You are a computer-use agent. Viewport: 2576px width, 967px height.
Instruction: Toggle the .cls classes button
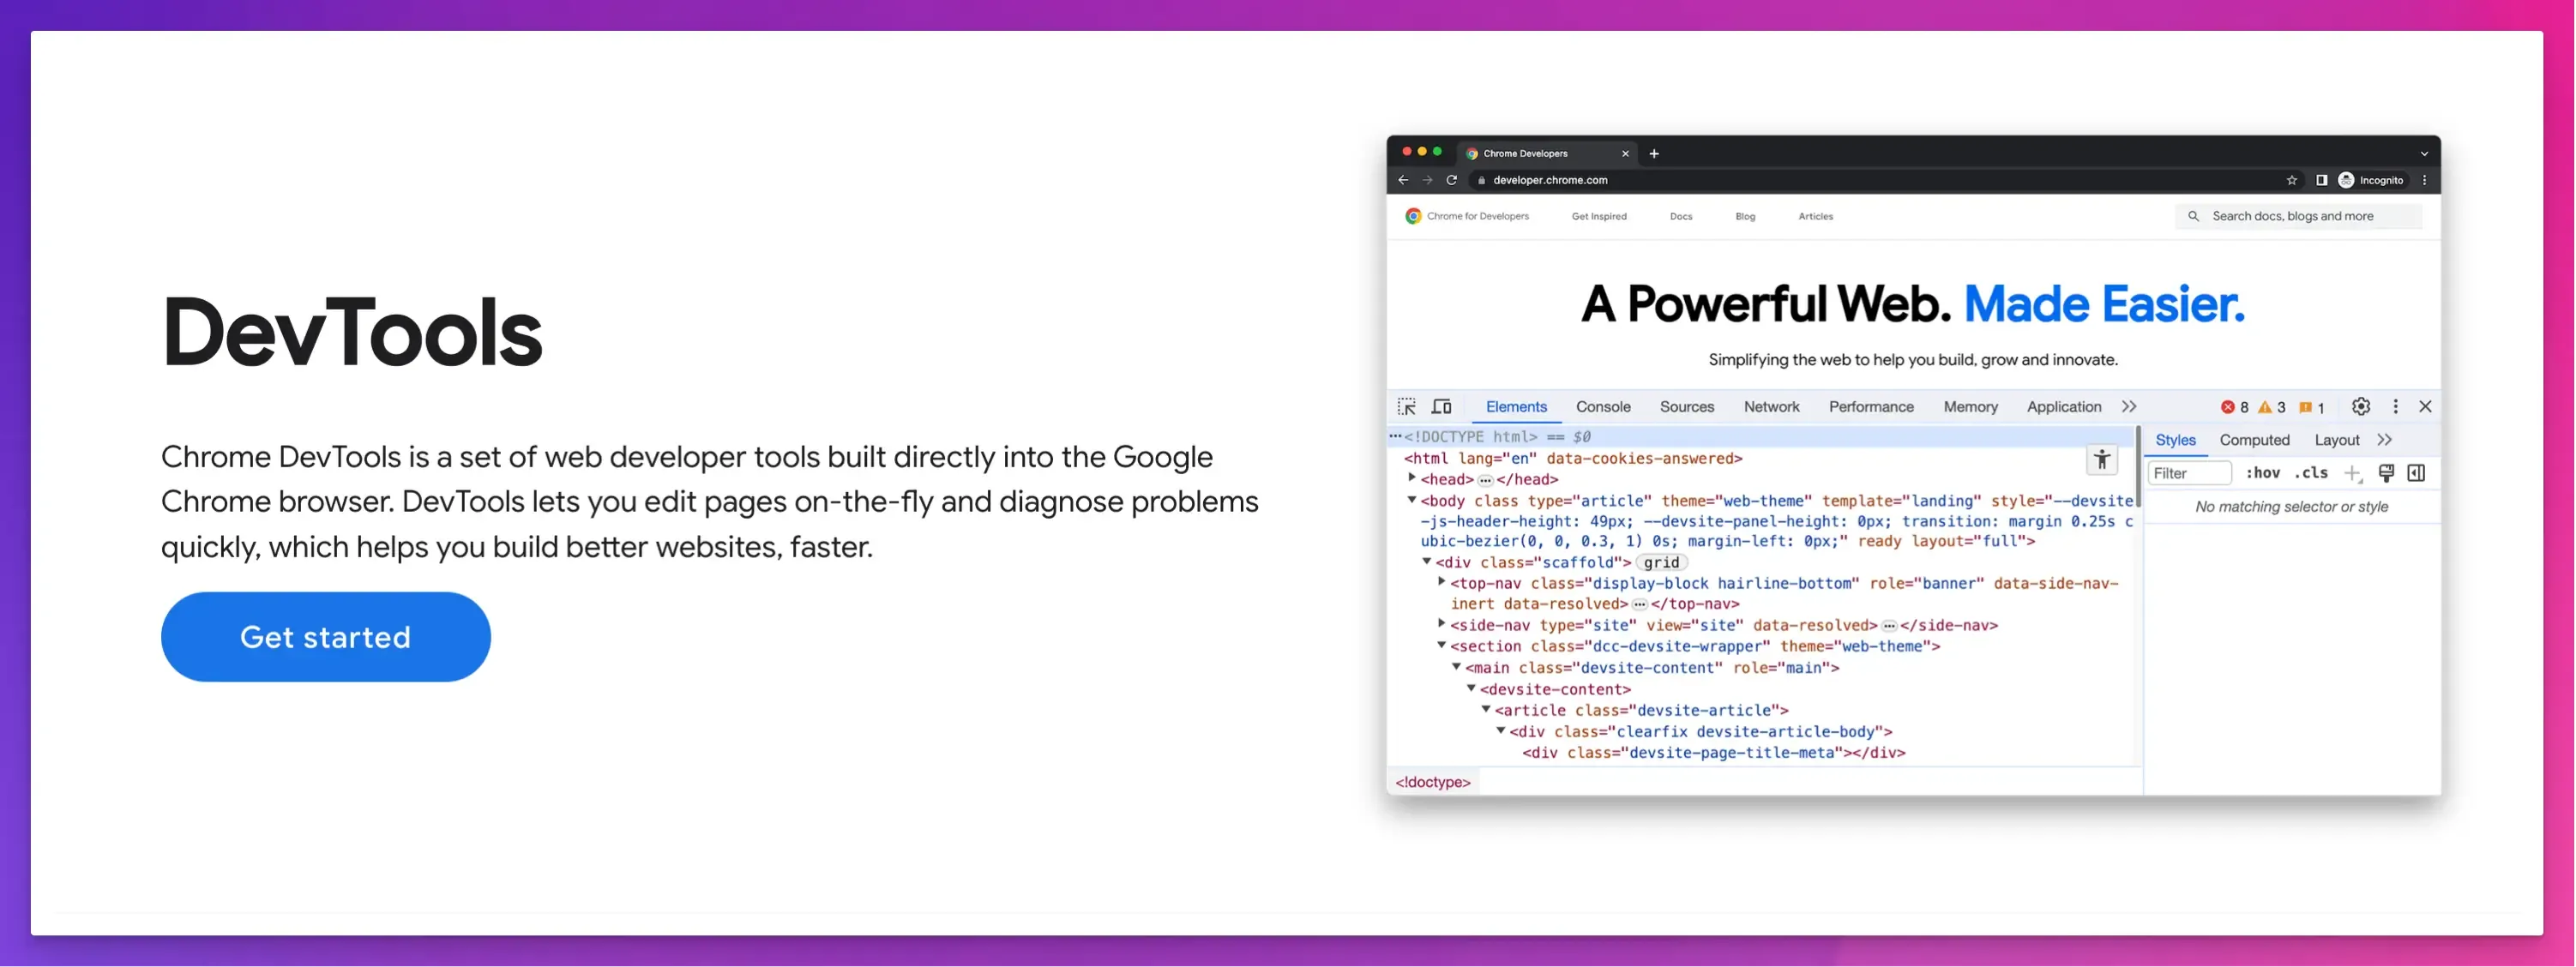click(2311, 473)
